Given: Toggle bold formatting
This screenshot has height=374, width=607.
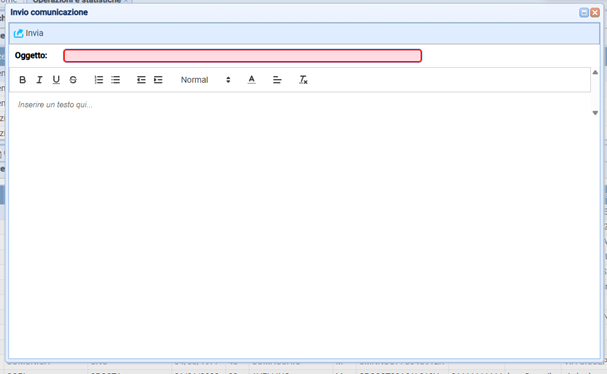Looking at the screenshot, I should coord(22,80).
